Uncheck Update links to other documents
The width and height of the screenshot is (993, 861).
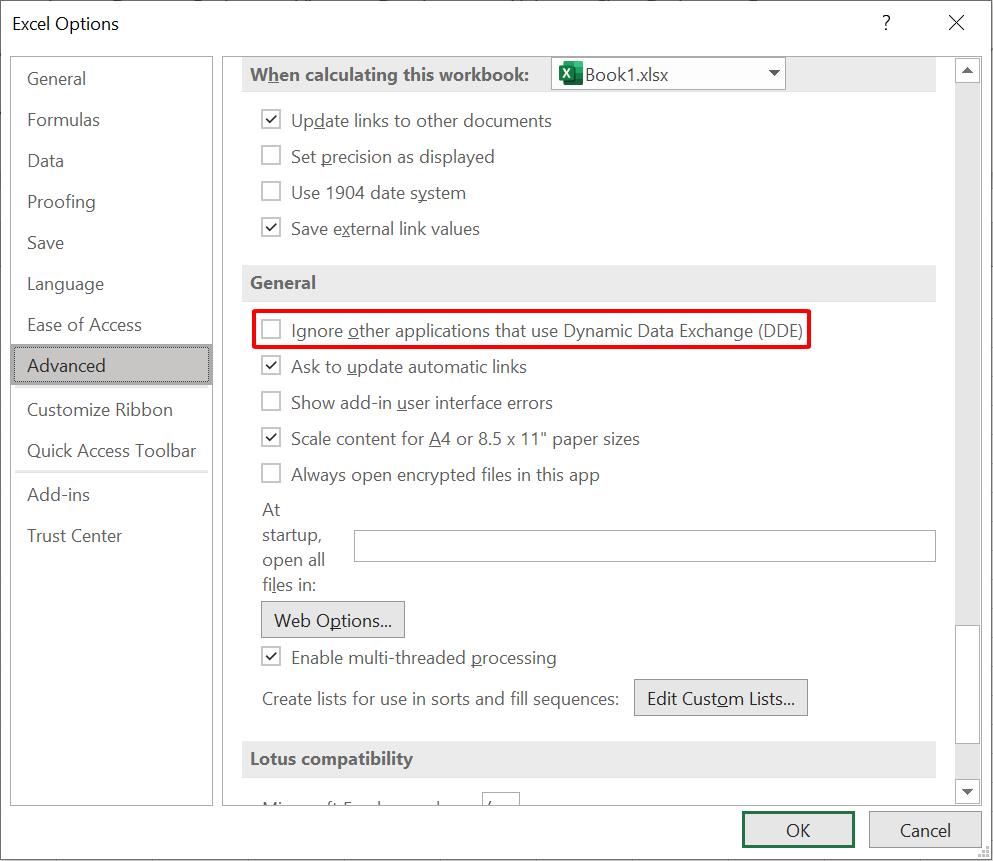(270, 120)
